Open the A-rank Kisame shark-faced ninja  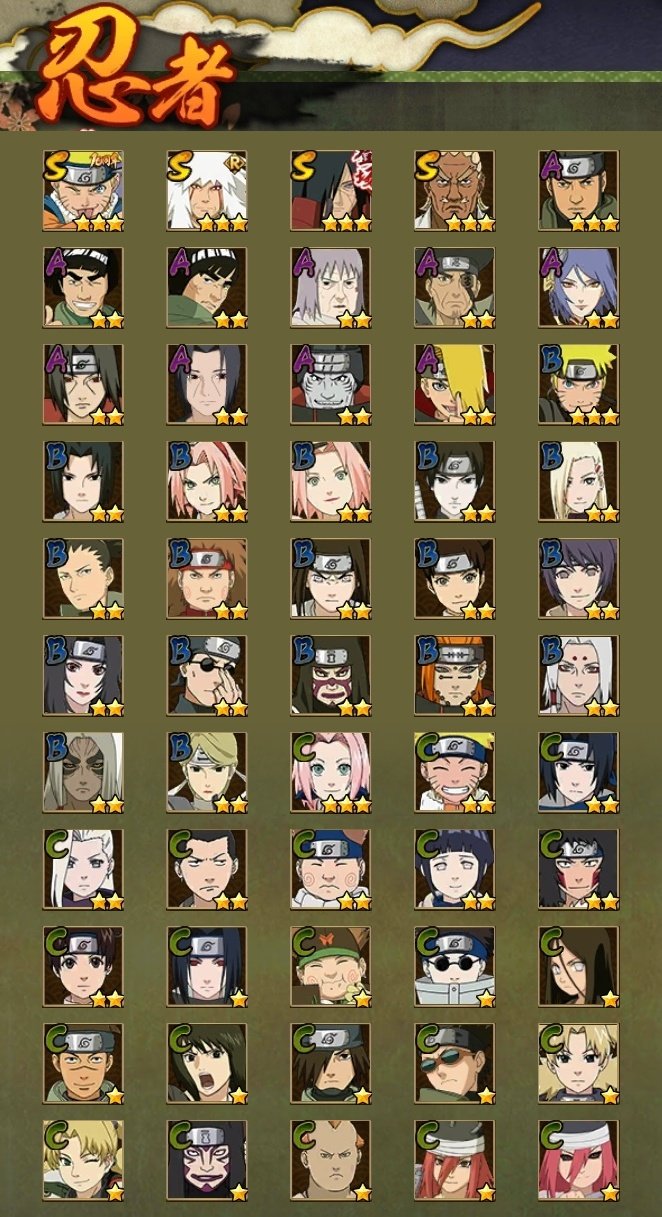(x=331, y=385)
